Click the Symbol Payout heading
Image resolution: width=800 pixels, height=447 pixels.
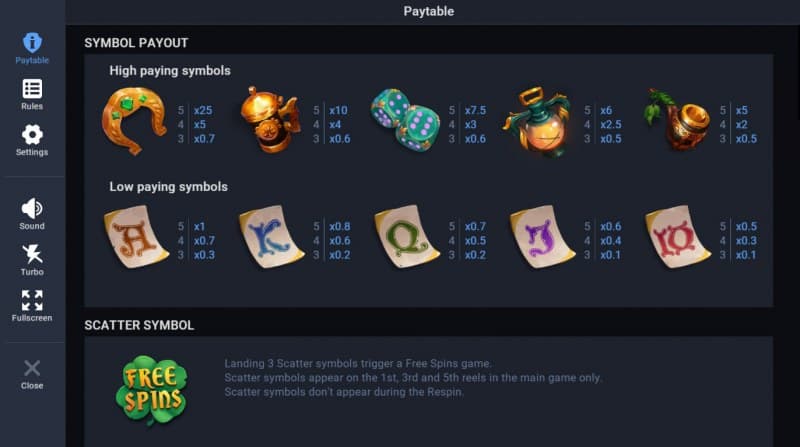point(136,43)
